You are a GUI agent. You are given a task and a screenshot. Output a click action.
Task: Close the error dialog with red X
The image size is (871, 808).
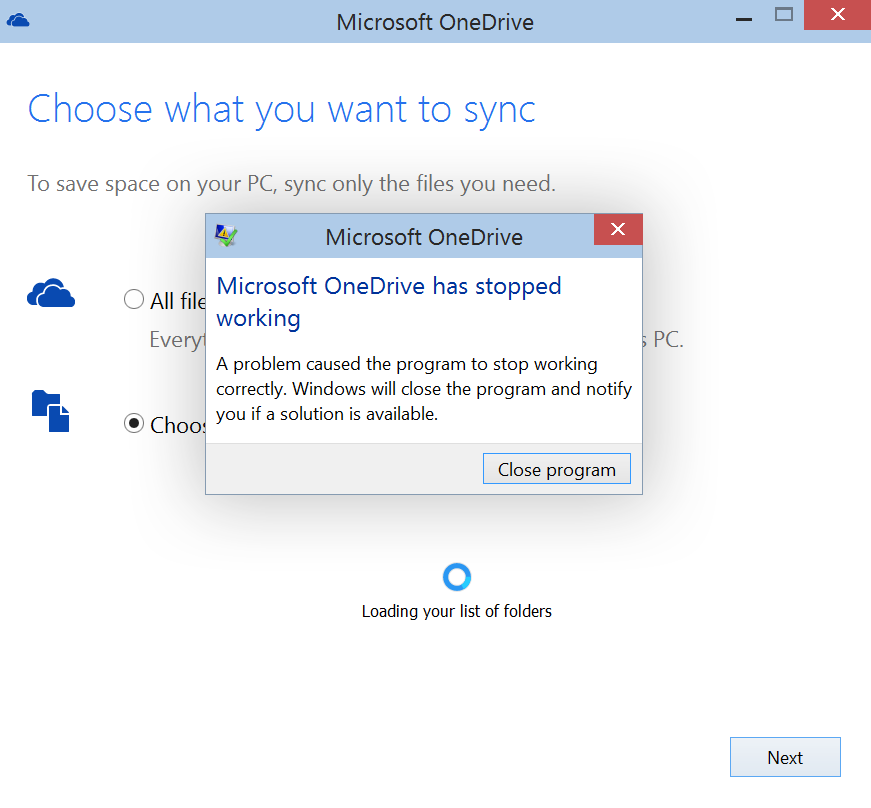(618, 229)
